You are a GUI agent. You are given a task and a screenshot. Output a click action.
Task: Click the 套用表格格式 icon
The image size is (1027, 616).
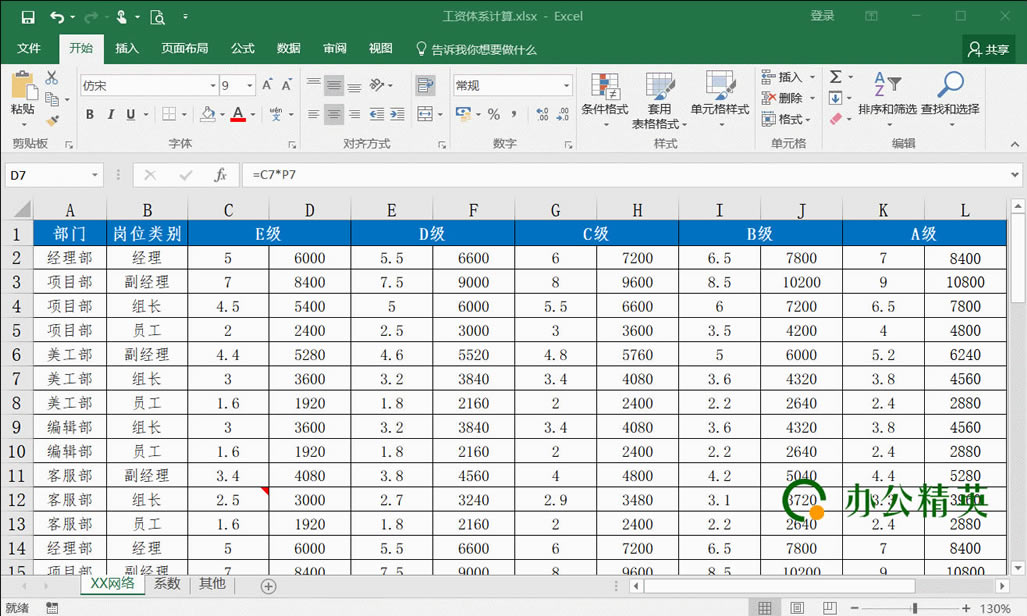pos(660,98)
